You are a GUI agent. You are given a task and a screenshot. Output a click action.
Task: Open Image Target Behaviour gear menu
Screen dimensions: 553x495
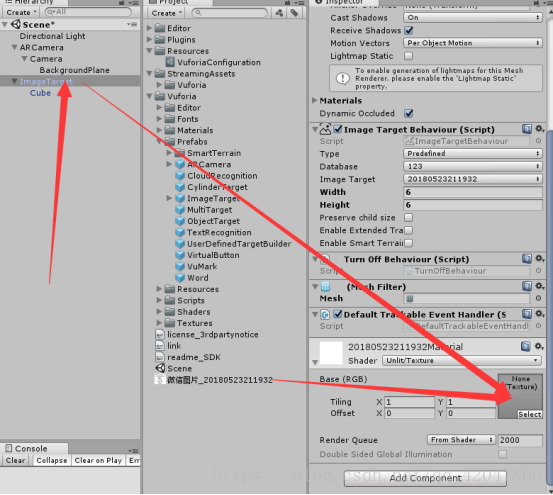tap(540, 129)
